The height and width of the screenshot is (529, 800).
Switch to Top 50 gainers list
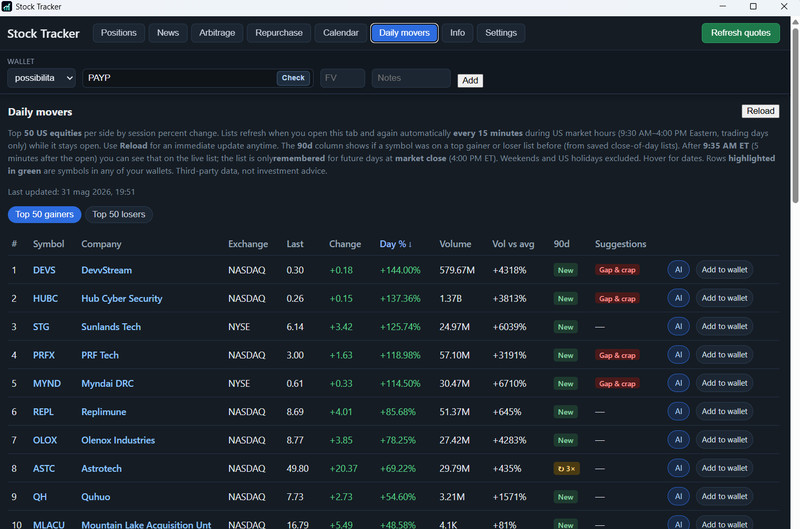(44, 214)
